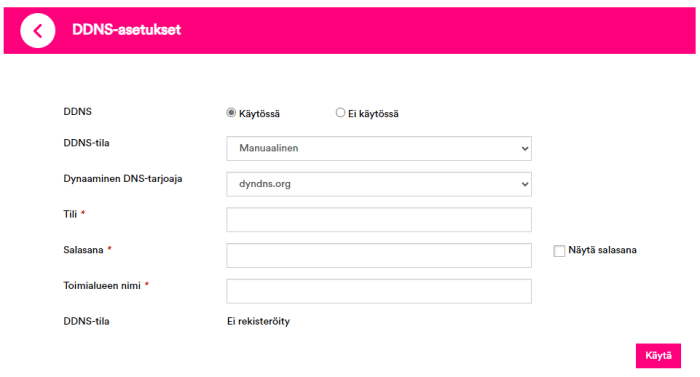Click the DDNS-asetukset page title
Screen dimensions: 700x377
pos(126,30)
